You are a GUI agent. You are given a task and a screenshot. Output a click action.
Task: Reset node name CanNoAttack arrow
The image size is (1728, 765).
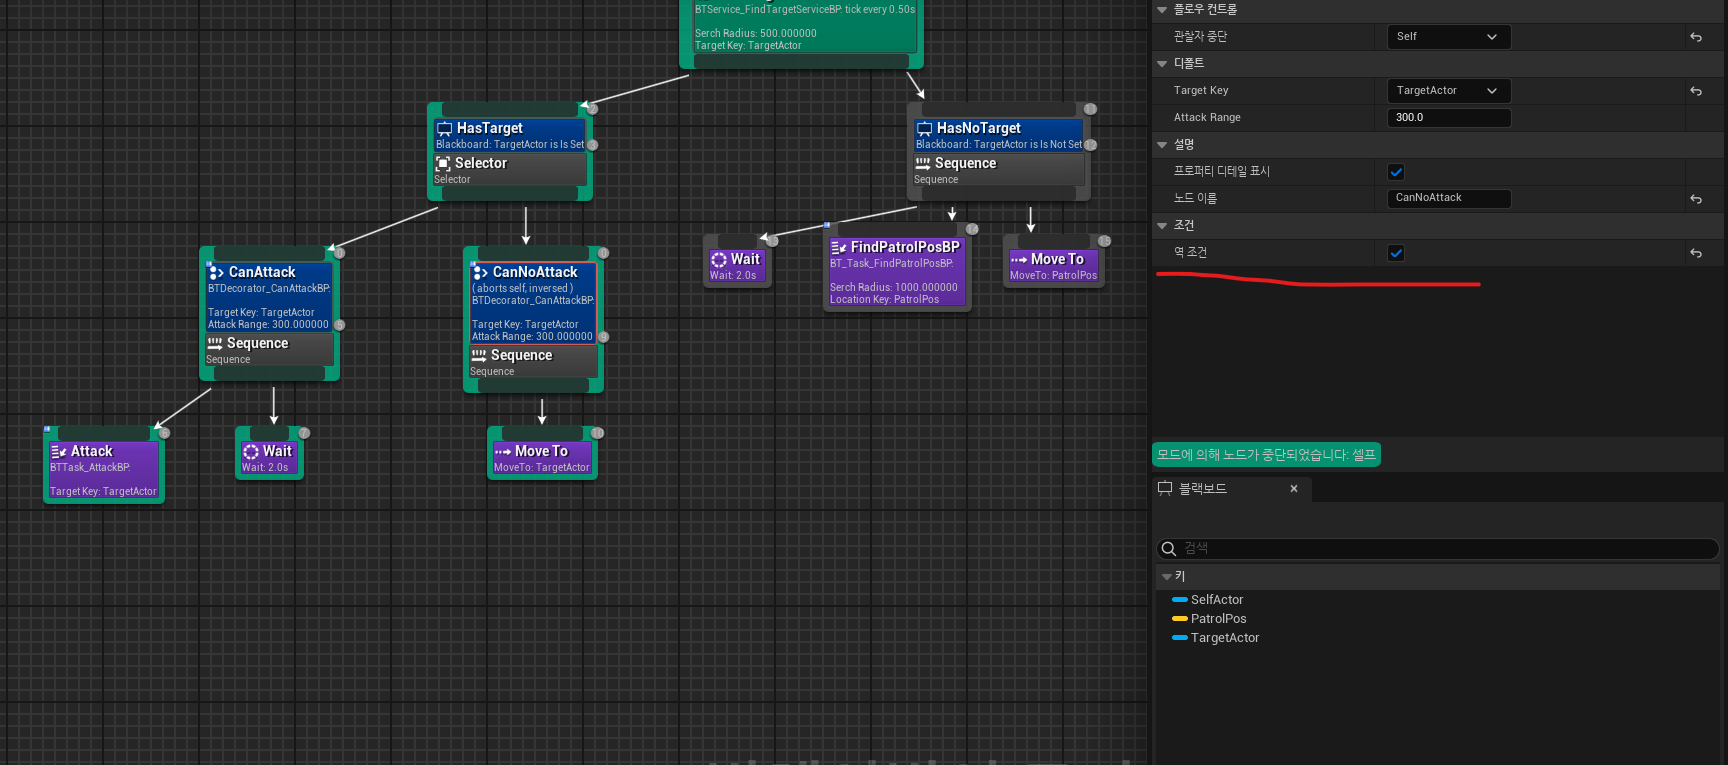pyautogui.click(x=1696, y=199)
